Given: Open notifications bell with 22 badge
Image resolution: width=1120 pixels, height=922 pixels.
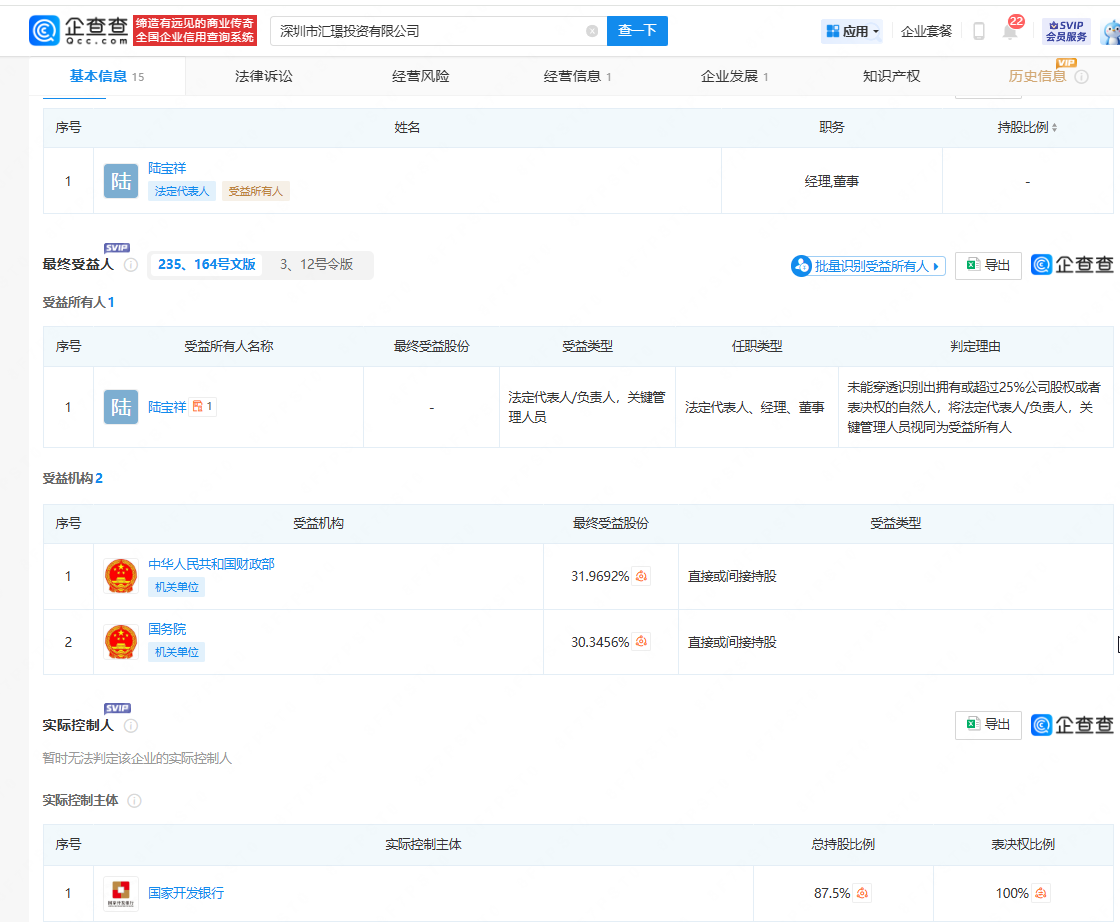Looking at the screenshot, I should tap(1010, 31).
